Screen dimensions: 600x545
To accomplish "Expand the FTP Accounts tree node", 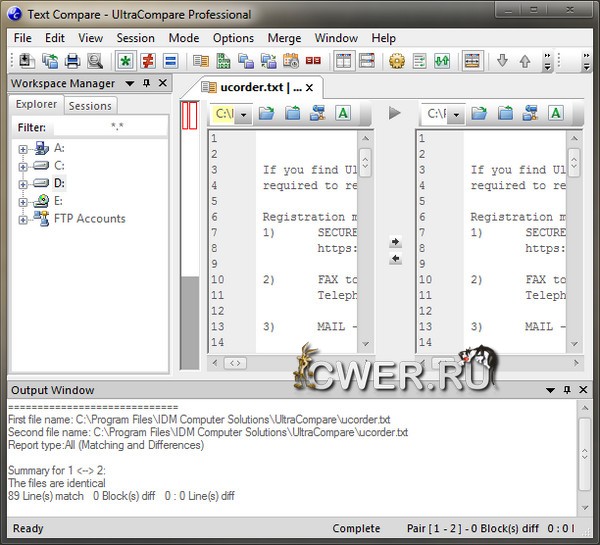I will coord(23,219).
